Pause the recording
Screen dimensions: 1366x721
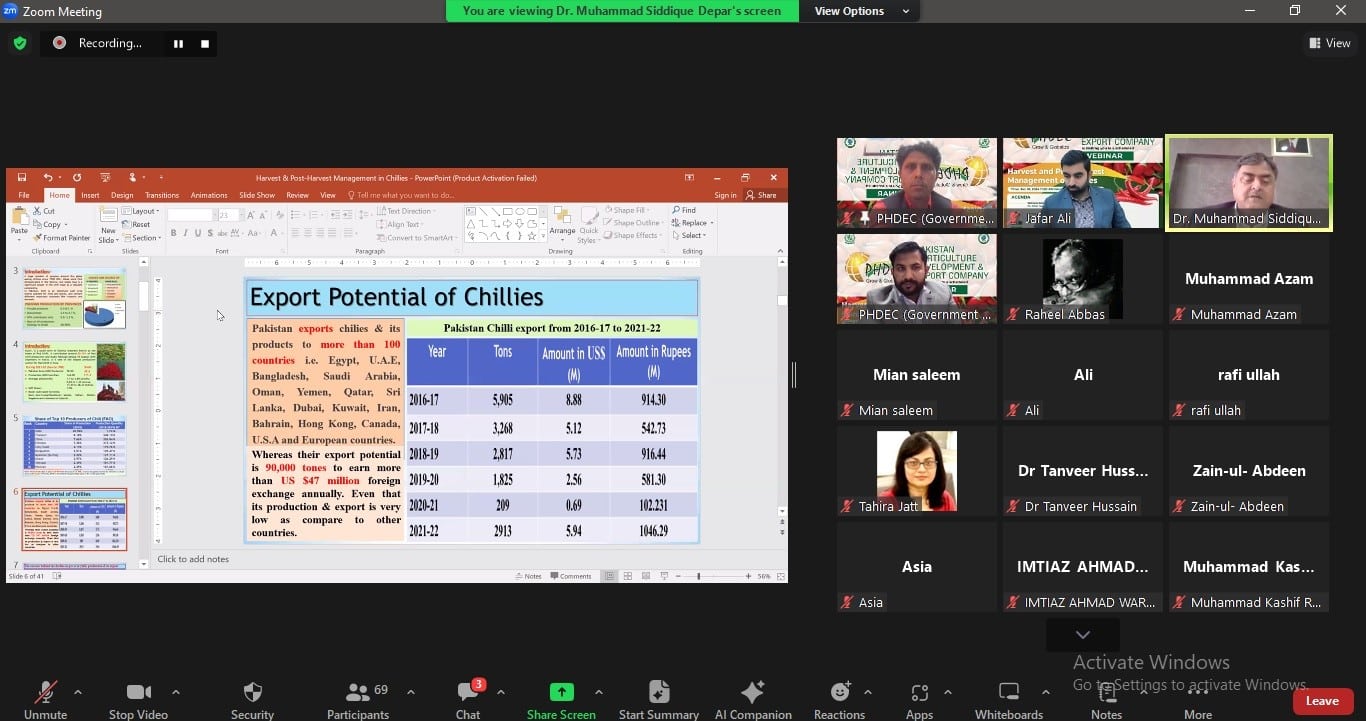pyautogui.click(x=178, y=44)
